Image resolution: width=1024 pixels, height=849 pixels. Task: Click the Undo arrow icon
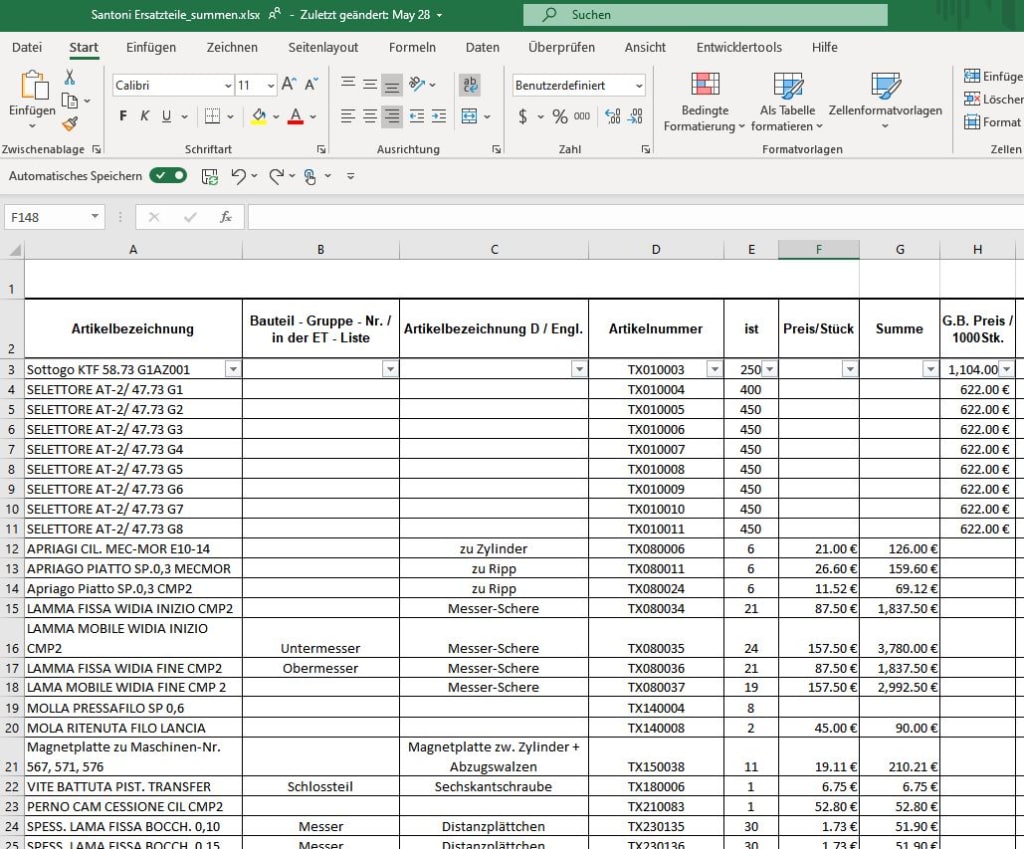pyautogui.click(x=238, y=176)
